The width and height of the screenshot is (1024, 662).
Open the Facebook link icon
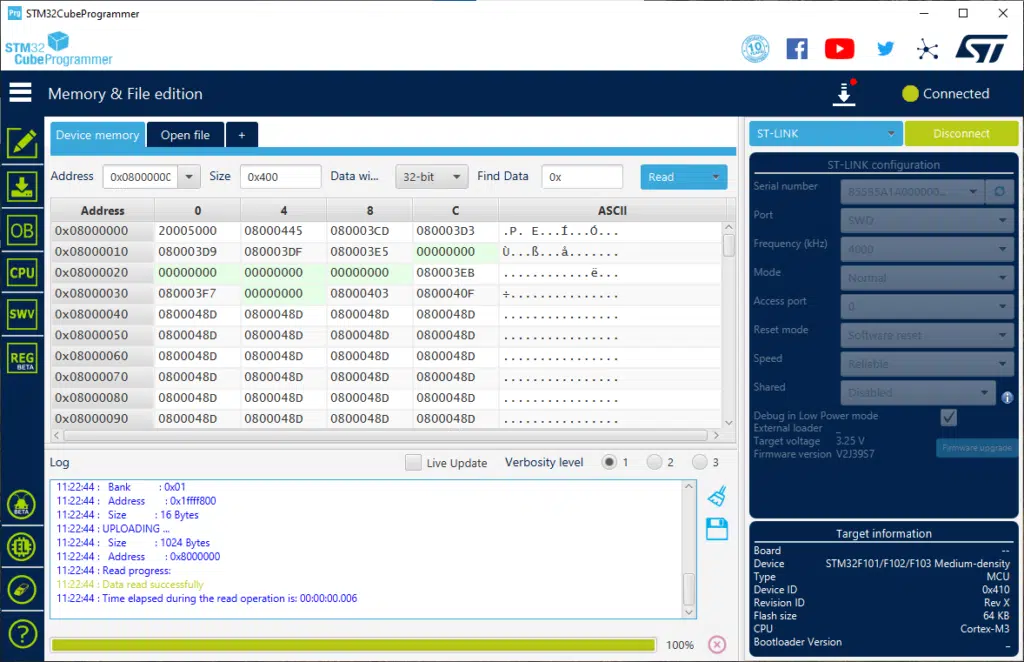[797, 48]
